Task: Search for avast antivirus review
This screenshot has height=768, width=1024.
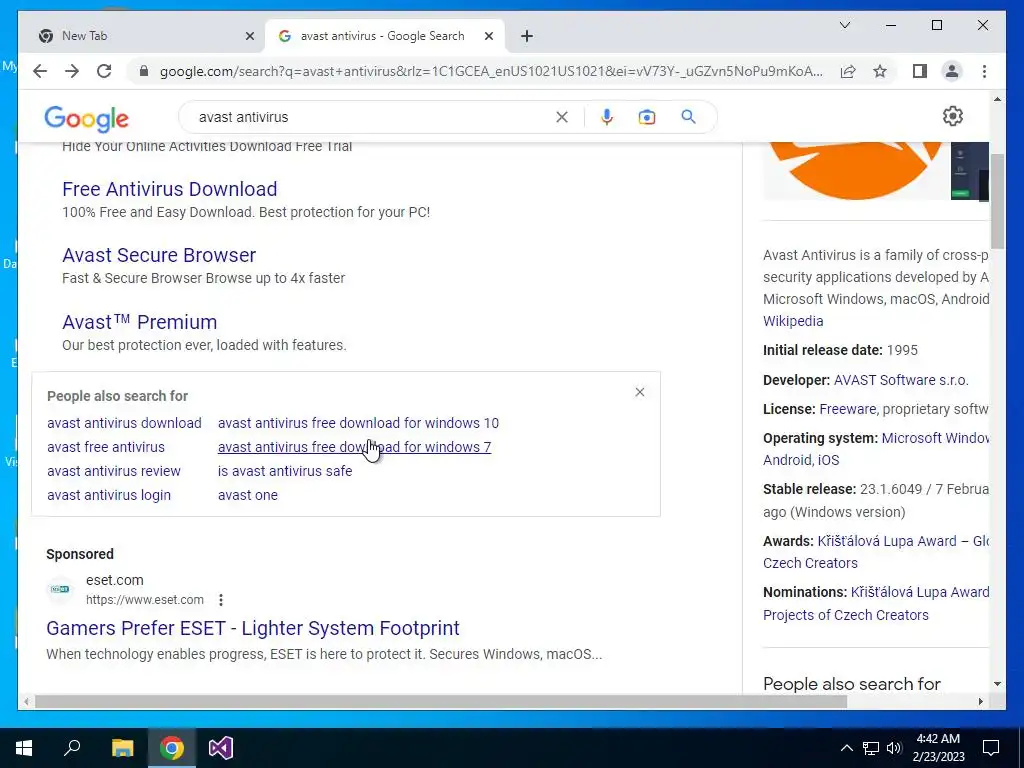Action: click(114, 471)
